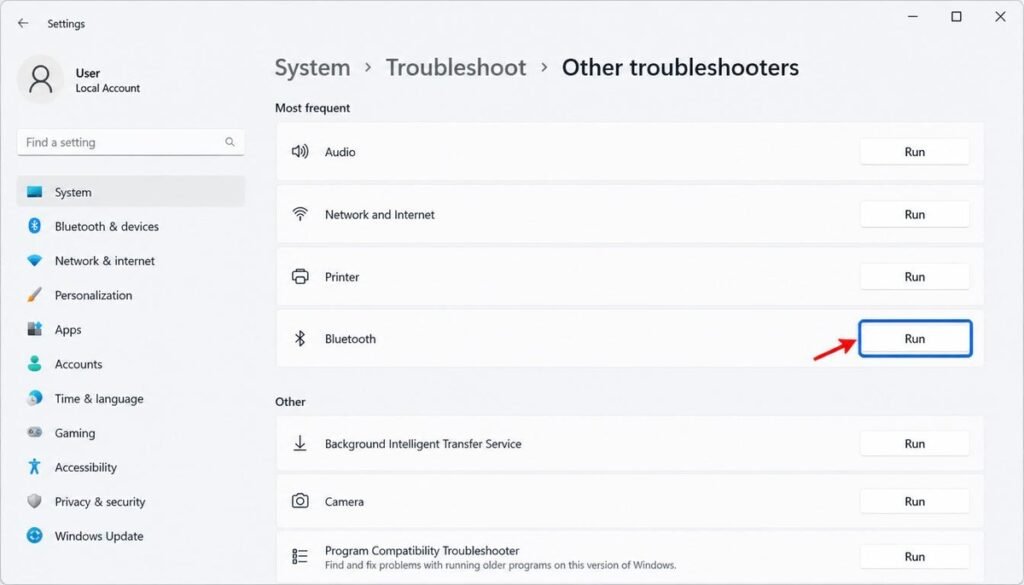The width and height of the screenshot is (1024, 585).
Task: Click the 'Local Account' text
Action: click(108, 88)
